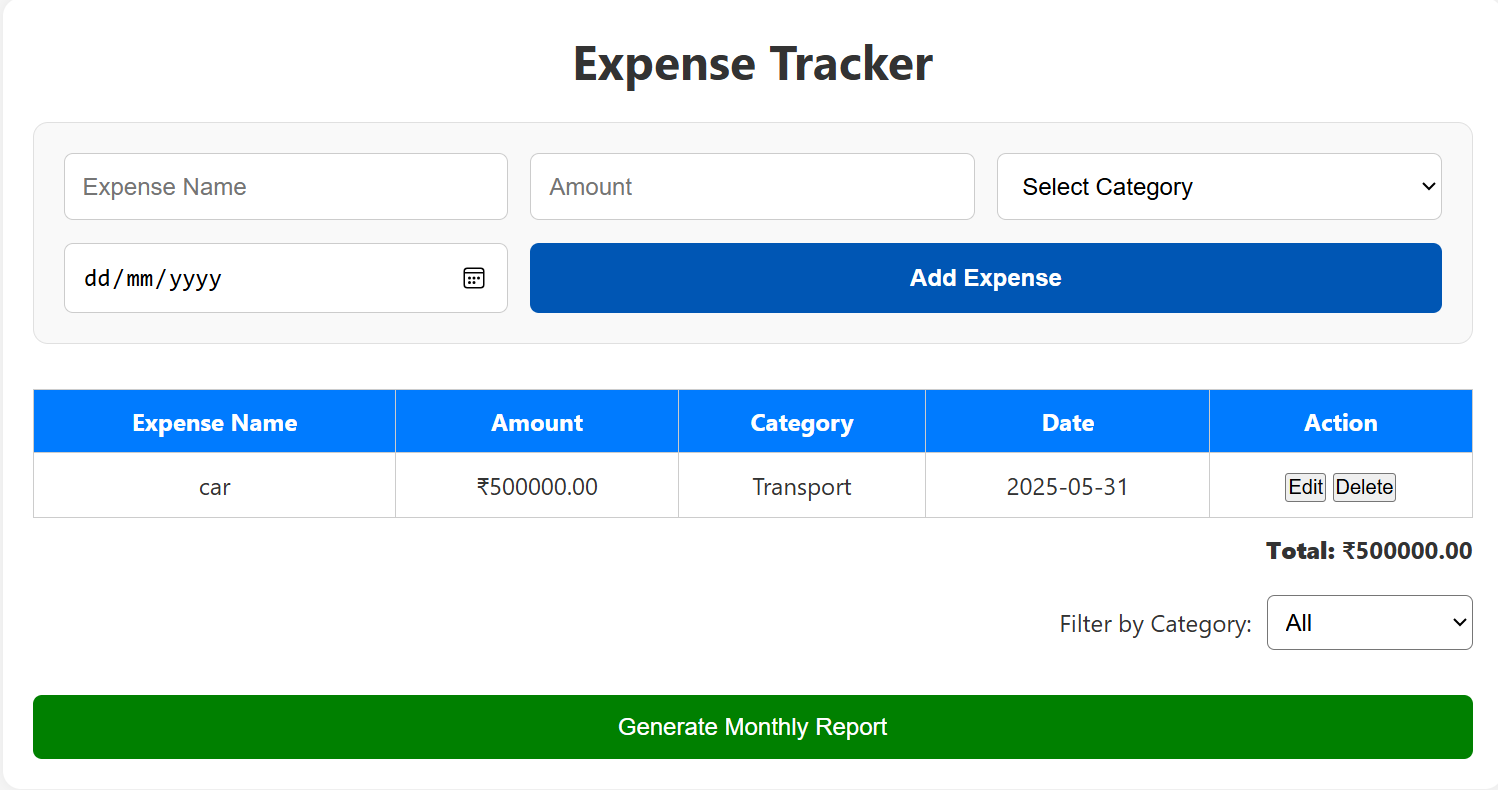Expand the Filter by Category dropdown
Image resolution: width=1498 pixels, height=790 pixels.
(1370, 623)
